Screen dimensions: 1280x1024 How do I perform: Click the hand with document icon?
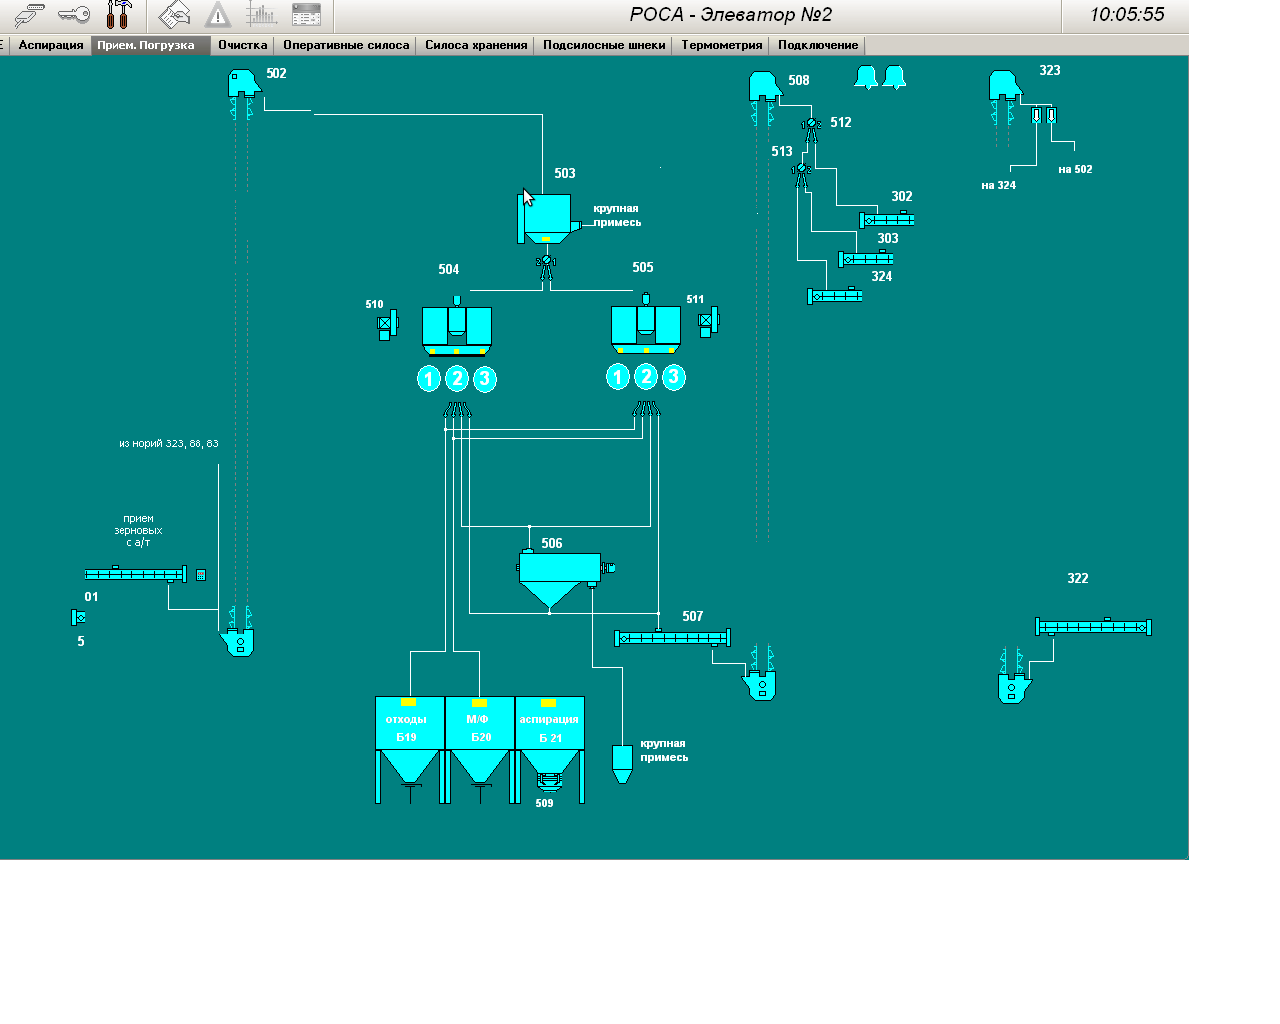pos(174,15)
